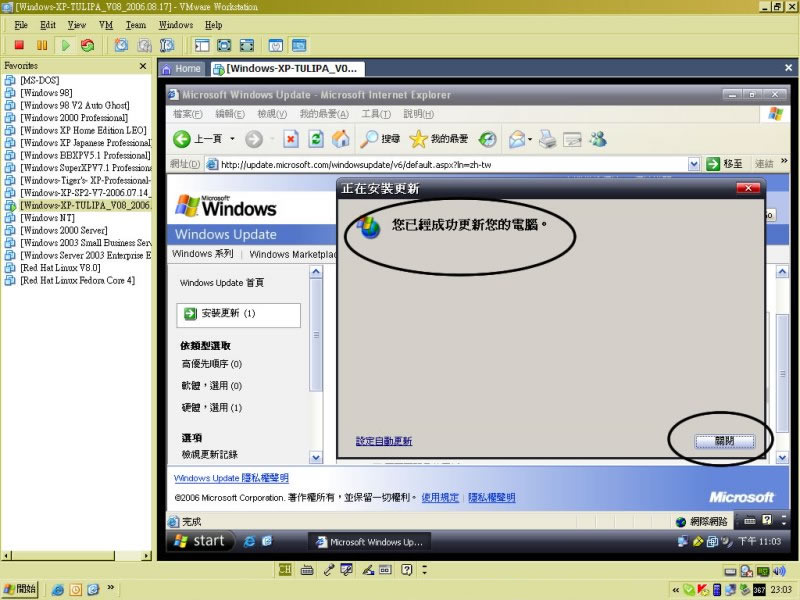Select [Windows NT] in Favorites list
The width and height of the screenshot is (800, 600).
pyautogui.click(x=47, y=217)
